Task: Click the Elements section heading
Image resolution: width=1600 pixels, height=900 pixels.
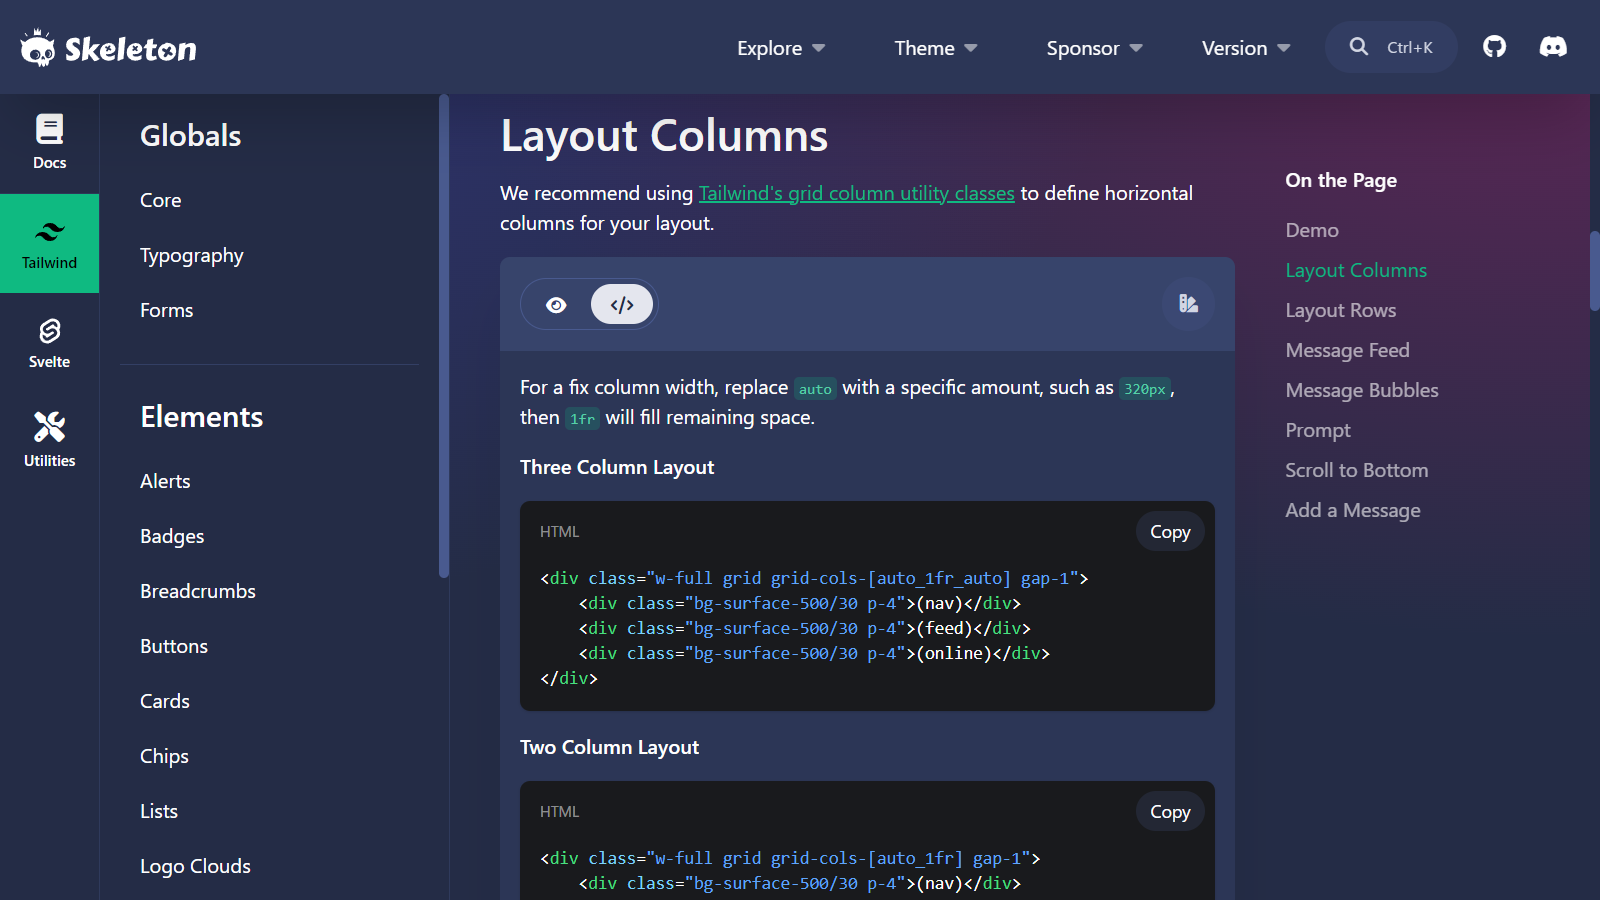Action: (x=201, y=417)
